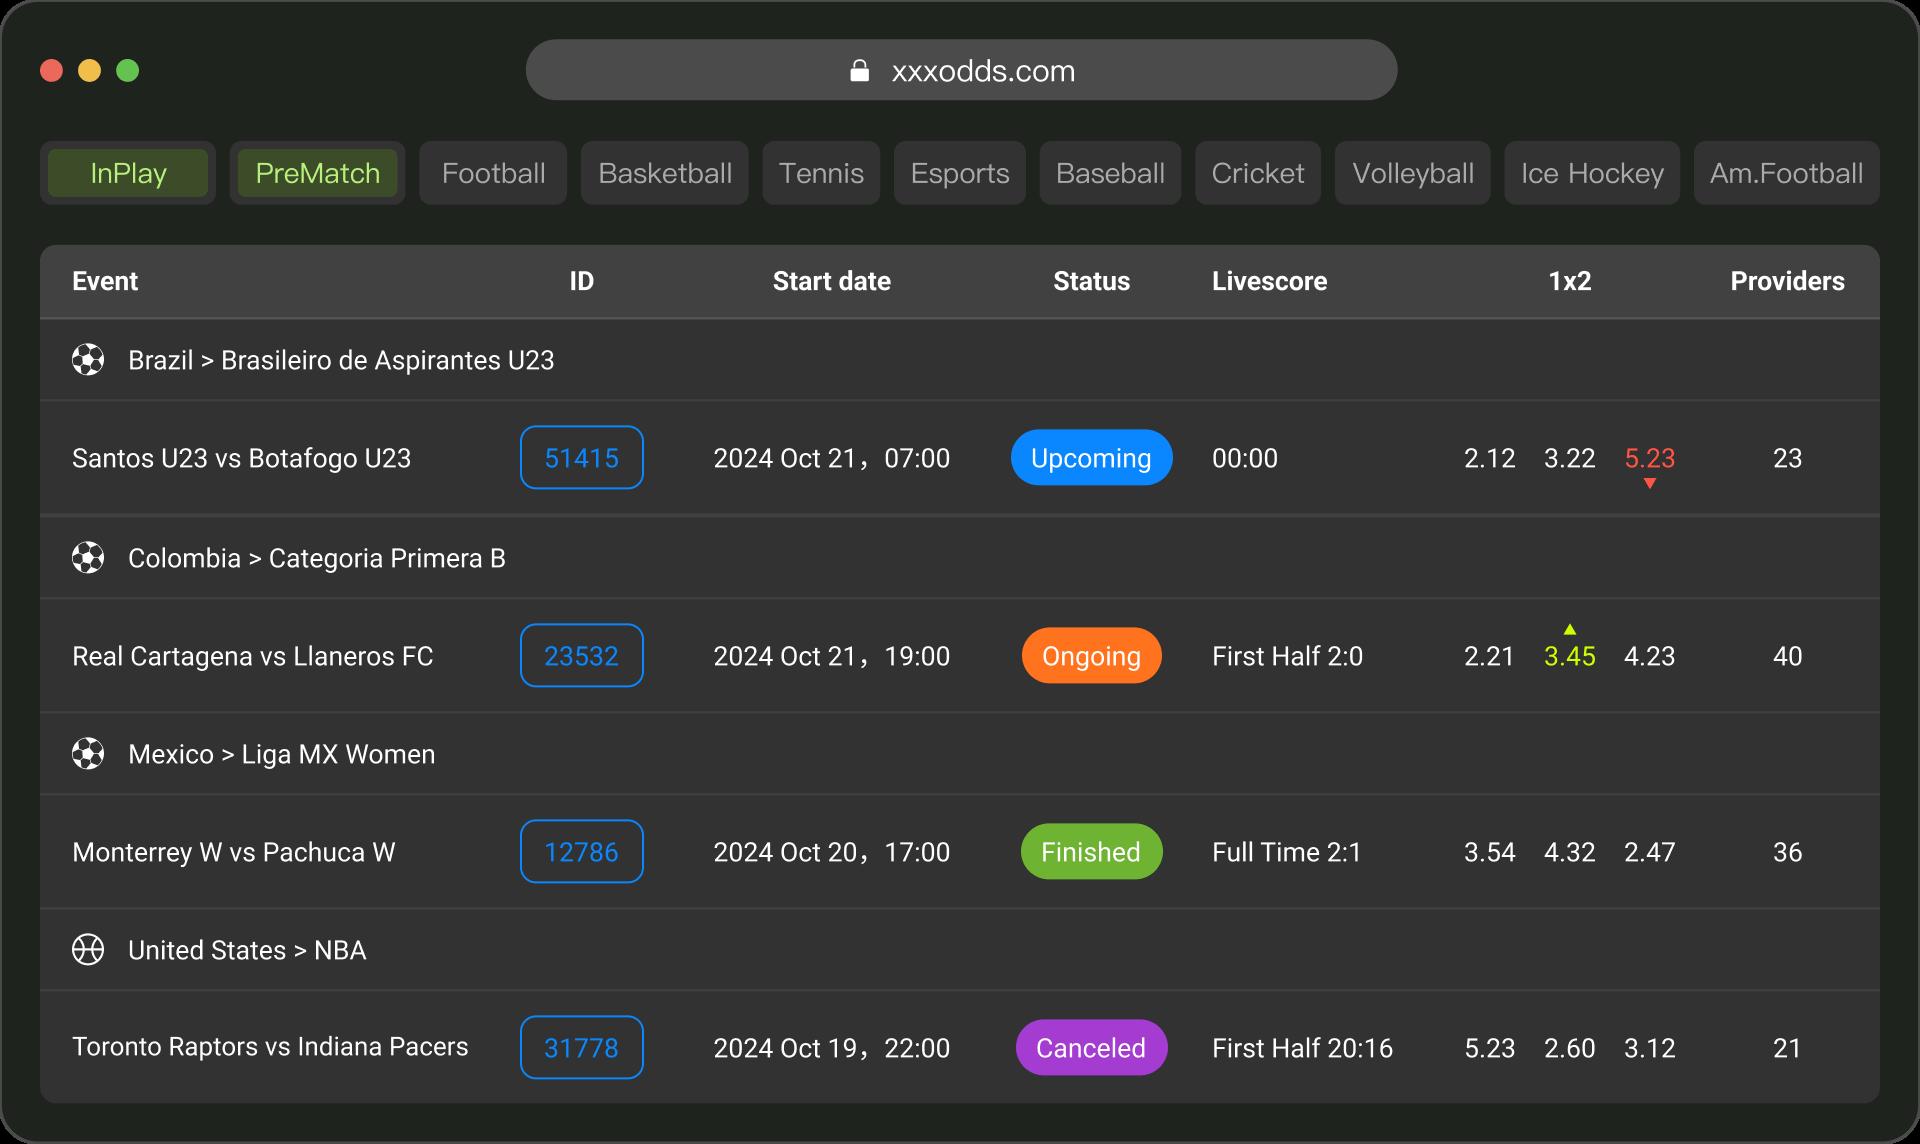Click the soccer ball icon beside Brazil league
Screen dimensions: 1920x1144
[88, 360]
